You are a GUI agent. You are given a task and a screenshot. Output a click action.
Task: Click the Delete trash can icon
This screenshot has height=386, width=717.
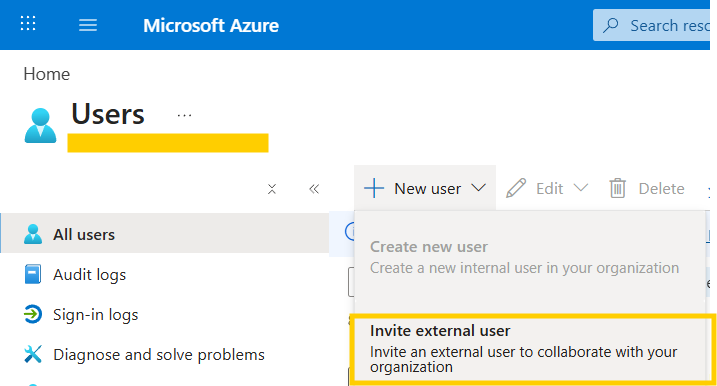click(x=617, y=188)
